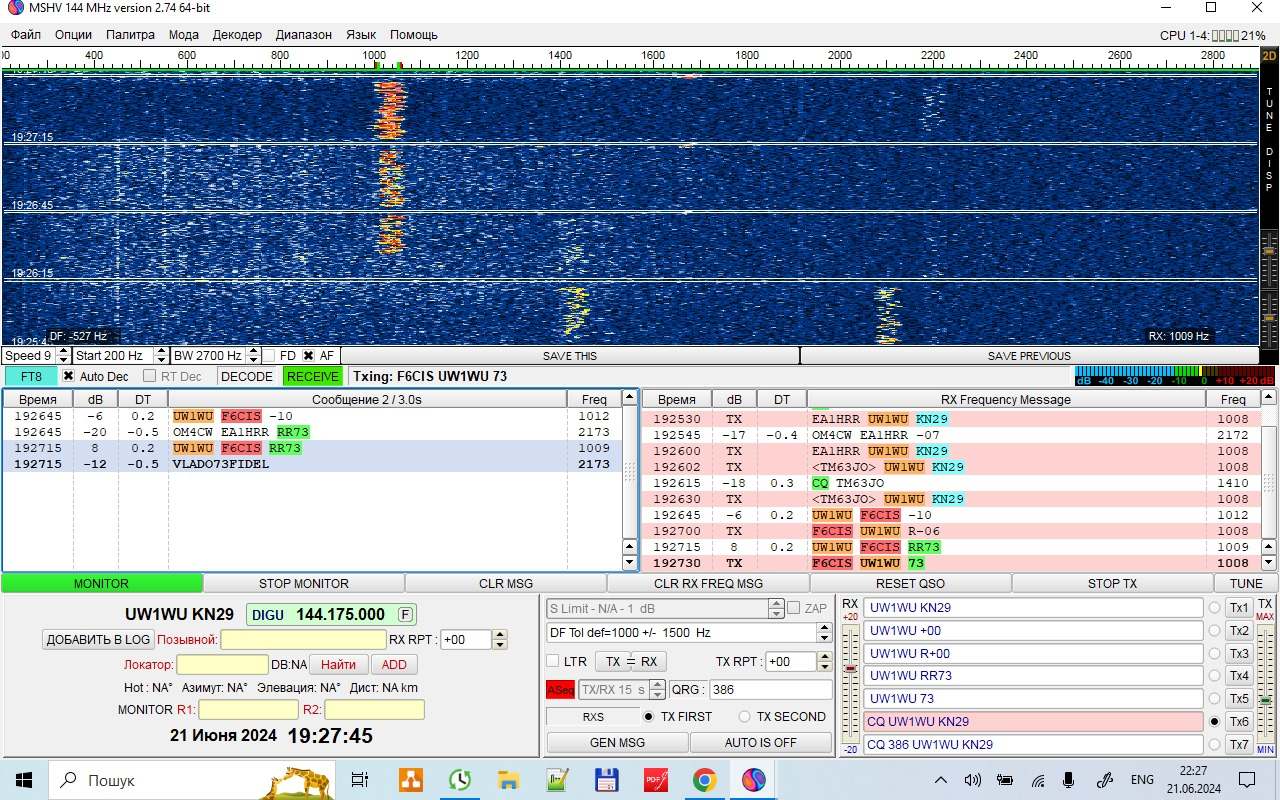
Task: Click the microphone tray icon
Action: pos(1069,780)
